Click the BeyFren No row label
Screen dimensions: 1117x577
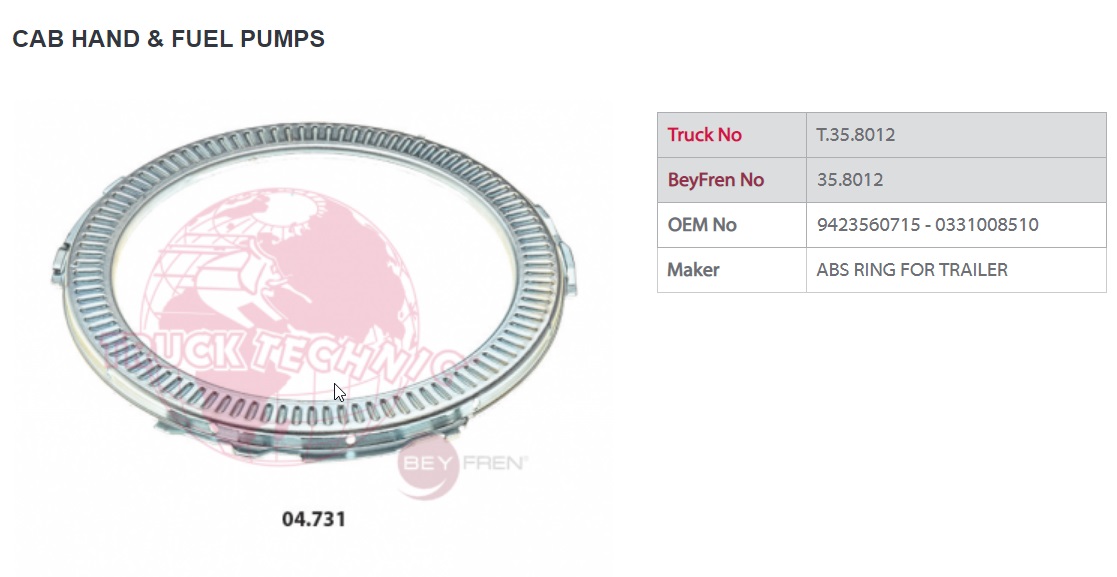pos(716,180)
